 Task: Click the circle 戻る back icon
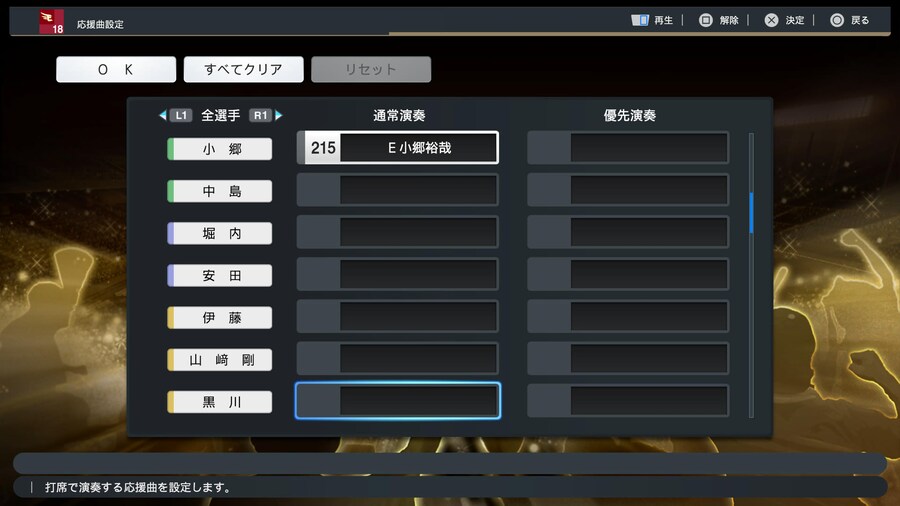837,20
